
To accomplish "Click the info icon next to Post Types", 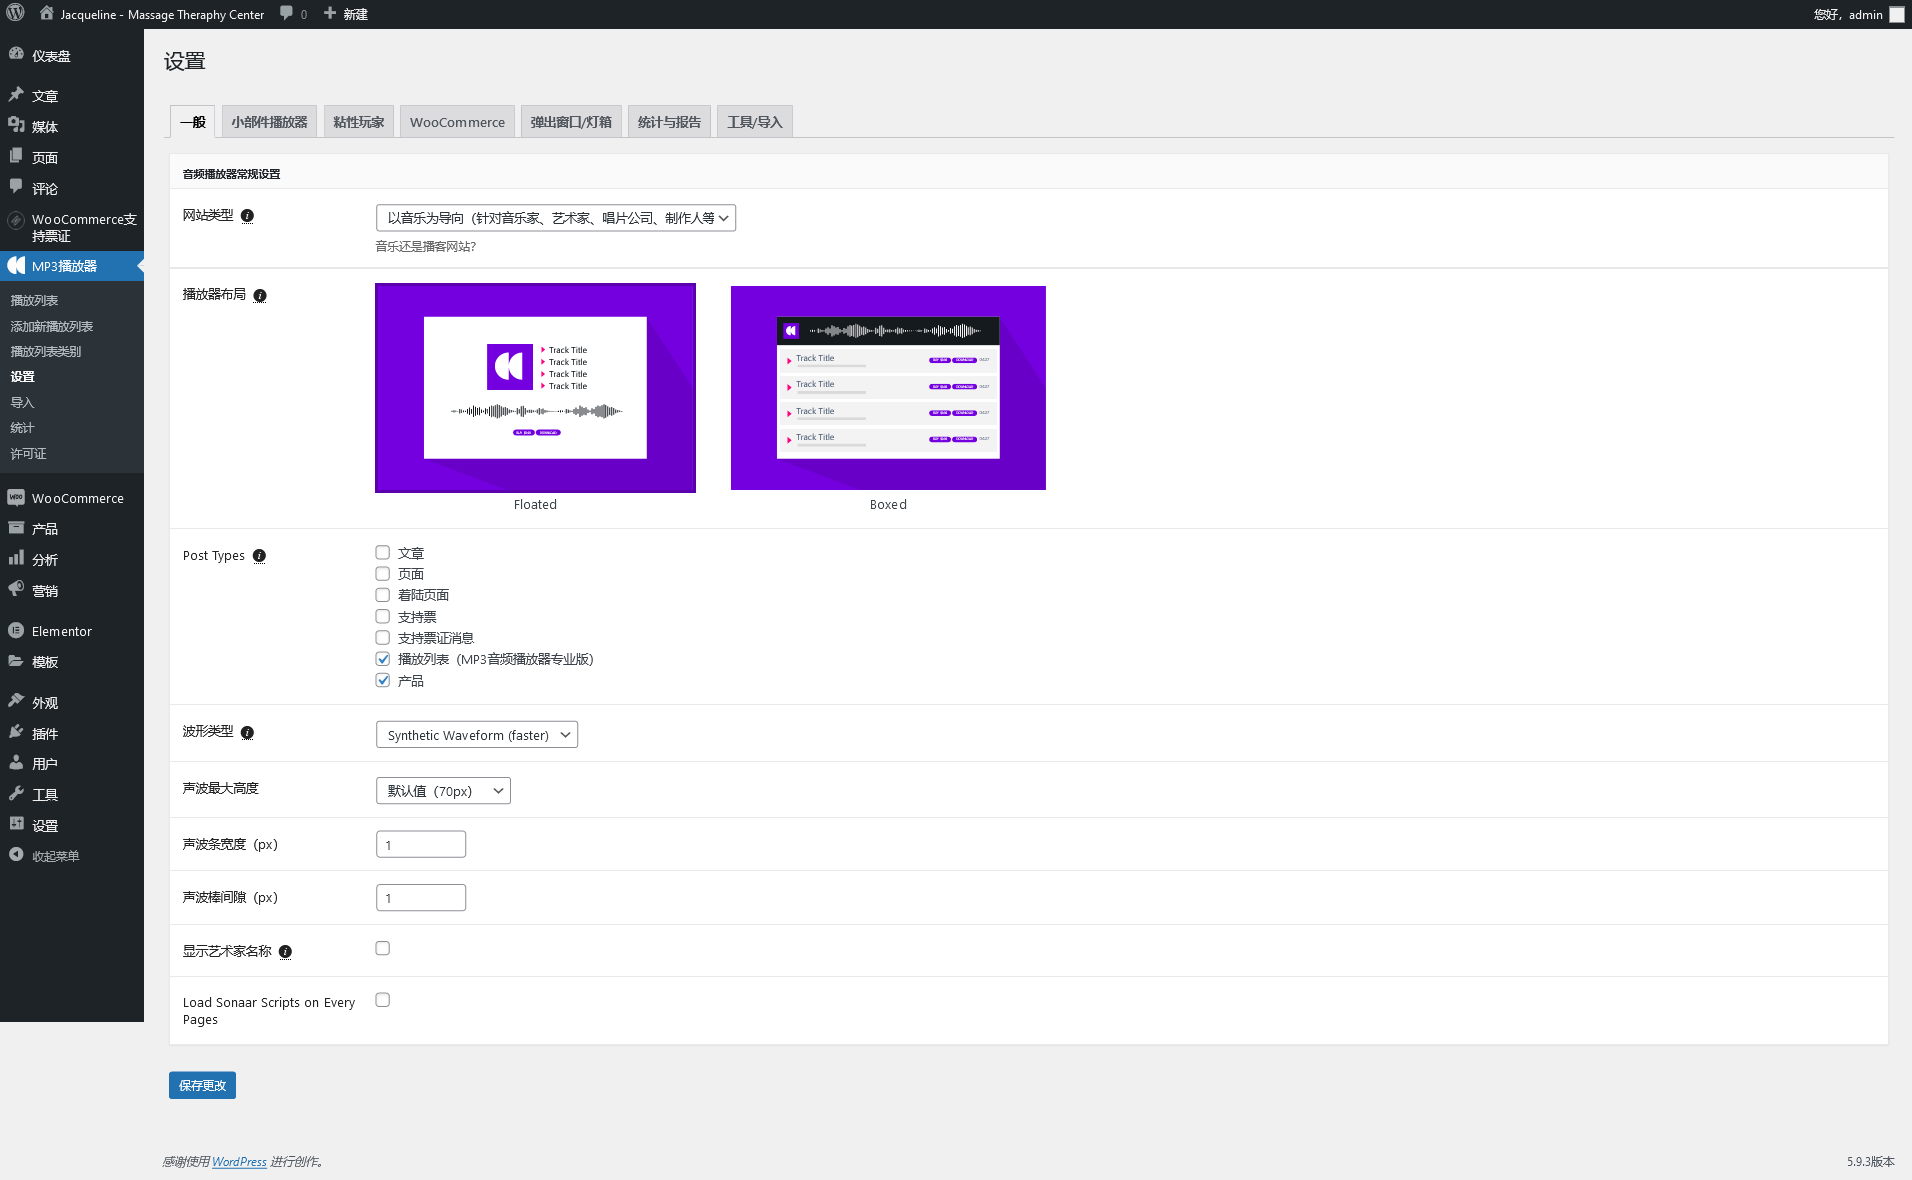I will (x=259, y=556).
